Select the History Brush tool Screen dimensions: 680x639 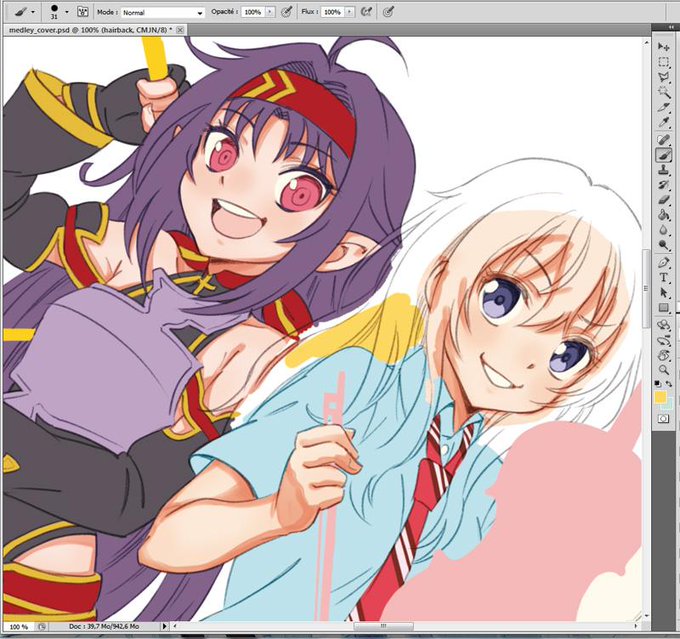[x=664, y=185]
